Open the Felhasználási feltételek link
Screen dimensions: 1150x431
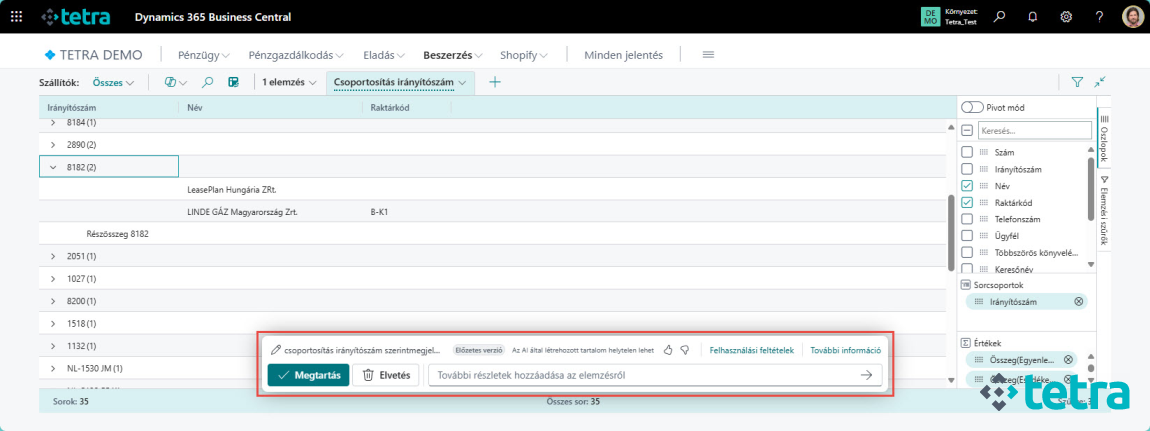coord(751,350)
